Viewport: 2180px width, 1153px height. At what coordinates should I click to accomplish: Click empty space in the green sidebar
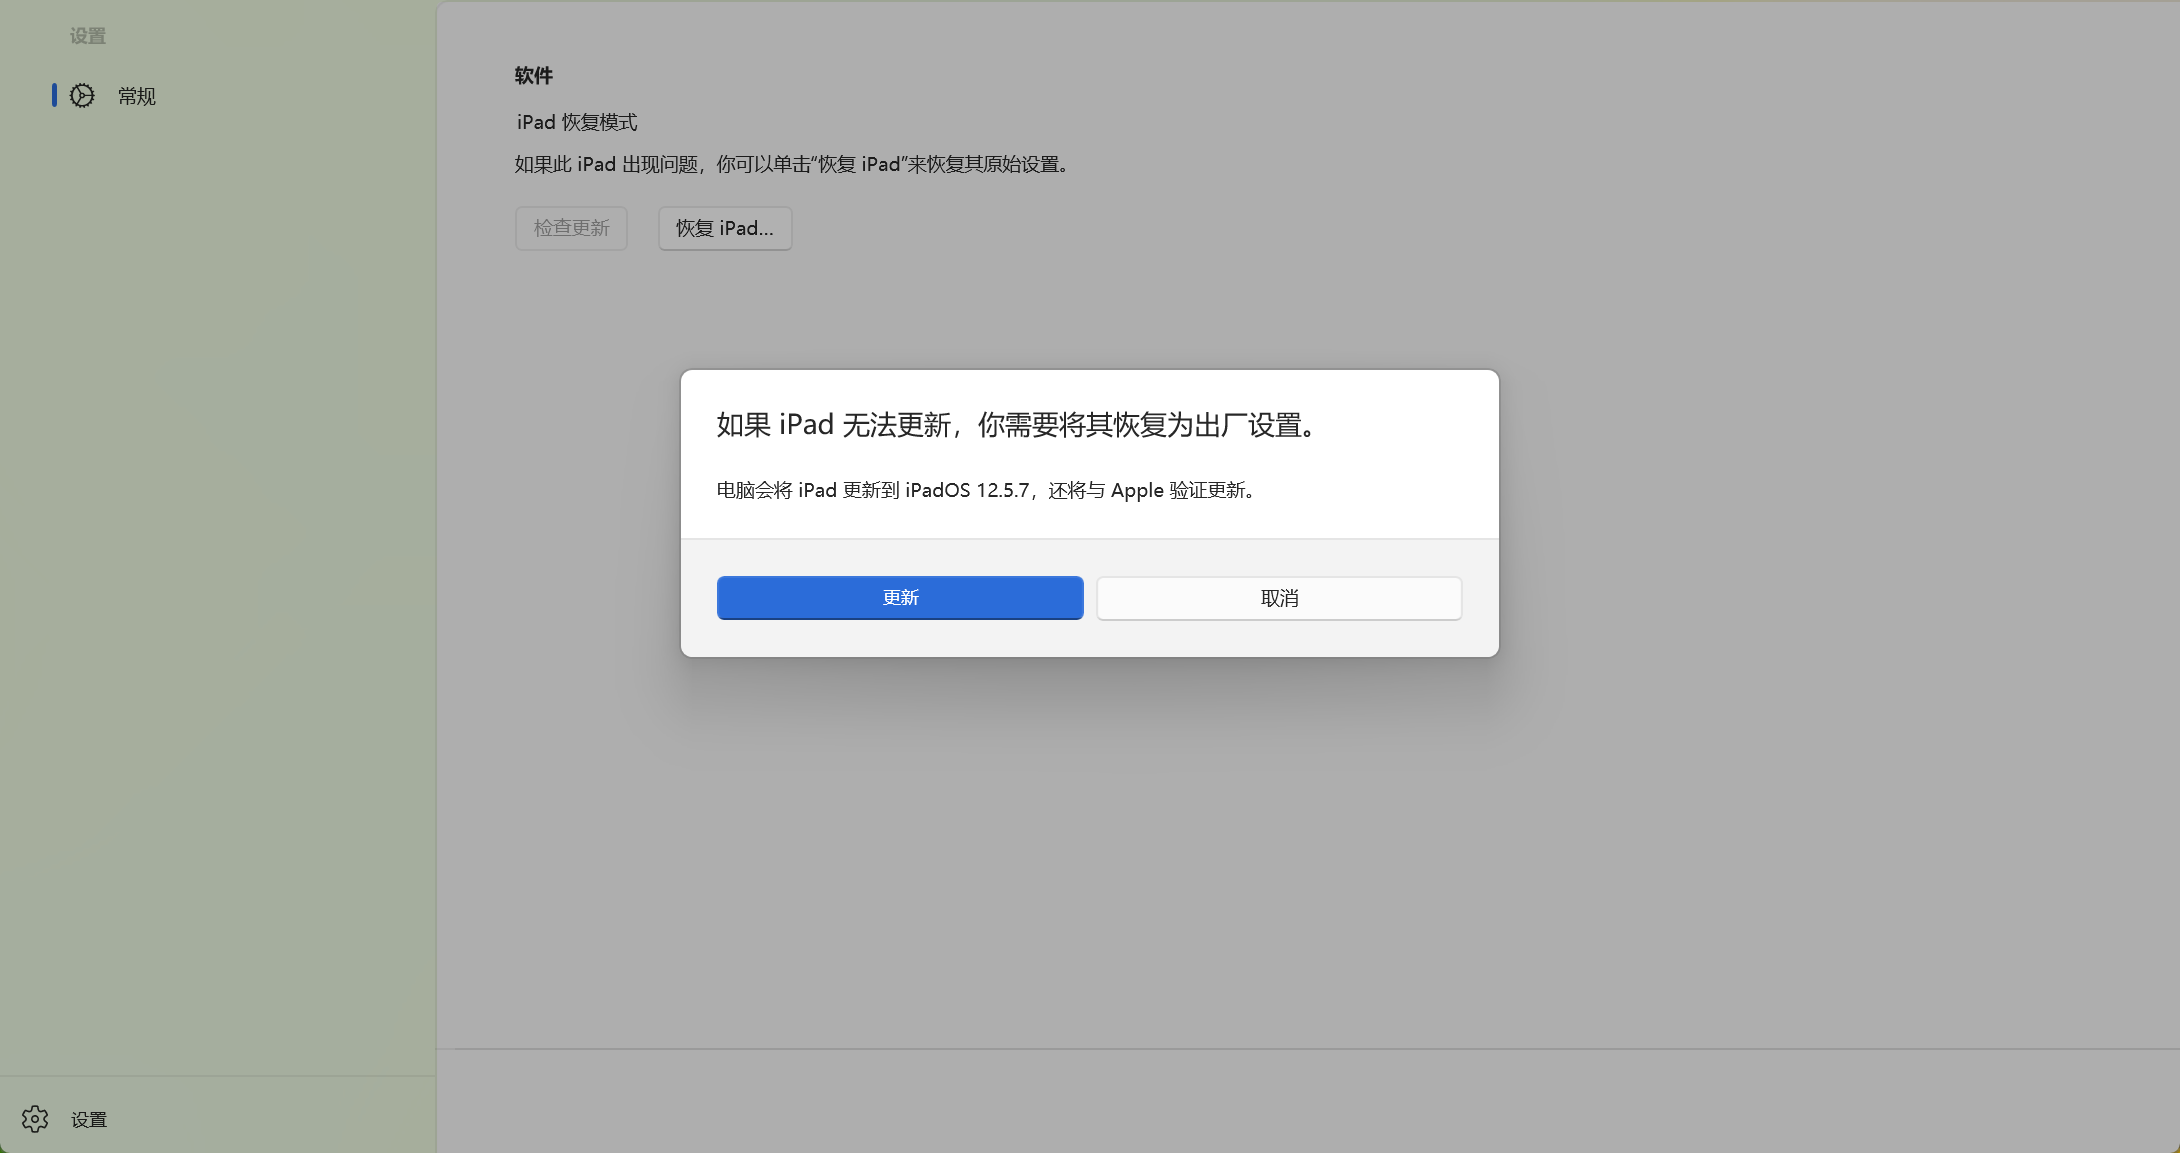[x=218, y=600]
